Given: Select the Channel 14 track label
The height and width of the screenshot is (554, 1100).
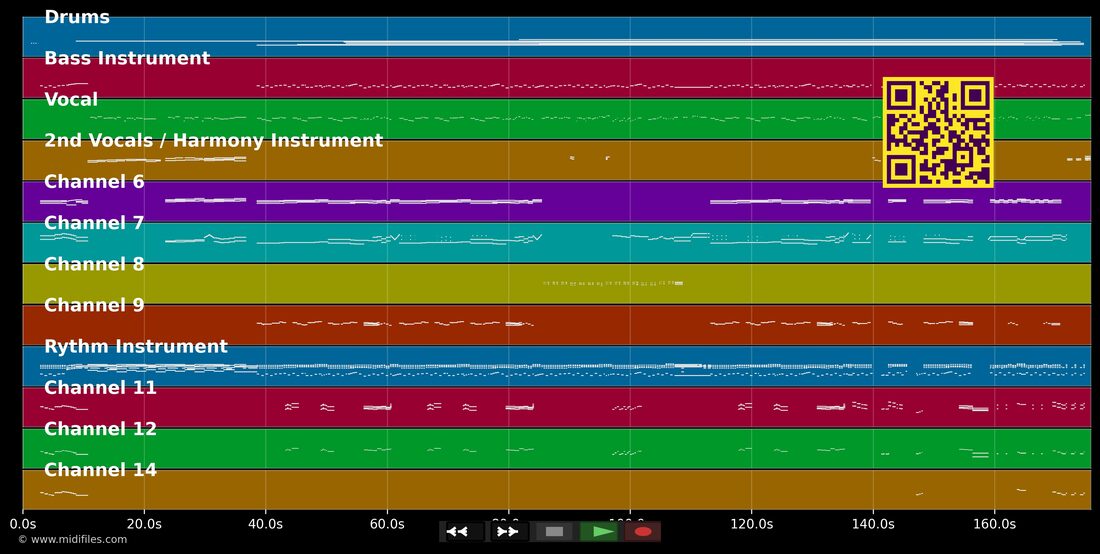Looking at the screenshot, I should pyautogui.click(x=100, y=470).
